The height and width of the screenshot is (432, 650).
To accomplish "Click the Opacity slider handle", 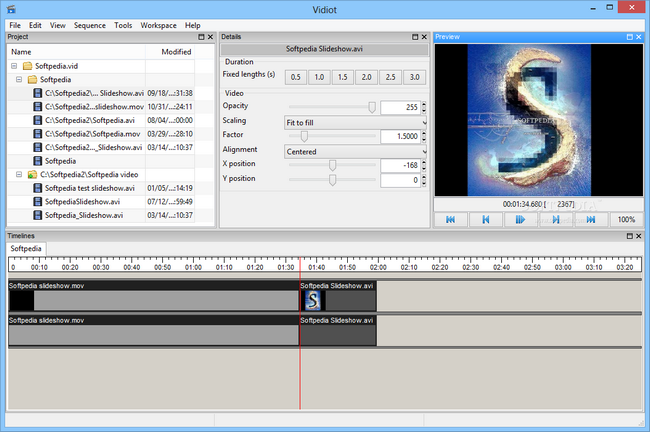I will pyautogui.click(x=372, y=107).
